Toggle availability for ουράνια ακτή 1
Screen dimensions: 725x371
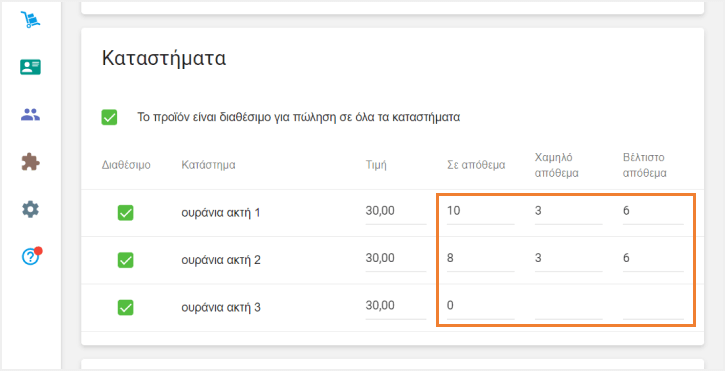(125, 213)
